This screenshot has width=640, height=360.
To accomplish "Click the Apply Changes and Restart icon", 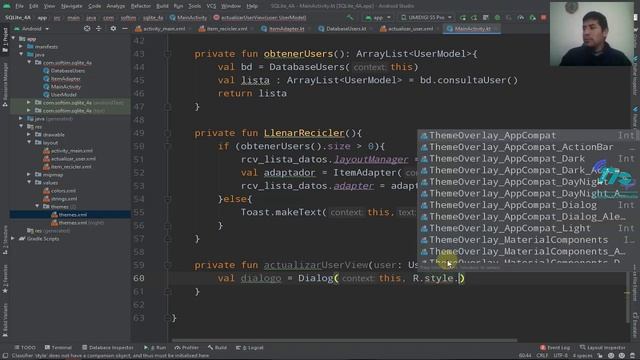I will pyautogui.click(x=474, y=18).
